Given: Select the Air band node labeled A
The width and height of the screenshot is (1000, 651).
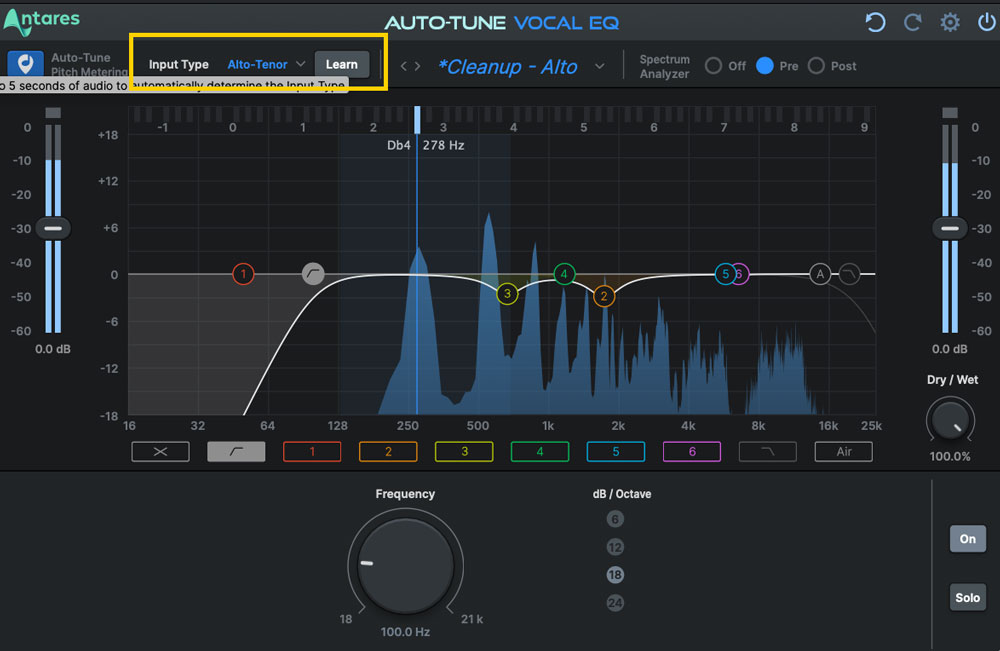Looking at the screenshot, I should click(820, 274).
